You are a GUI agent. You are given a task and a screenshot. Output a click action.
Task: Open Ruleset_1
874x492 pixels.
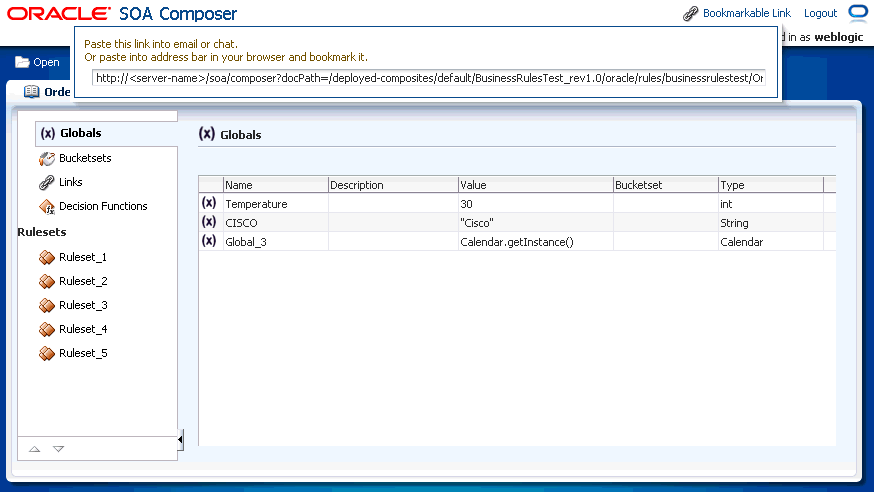(x=82, y=257)
